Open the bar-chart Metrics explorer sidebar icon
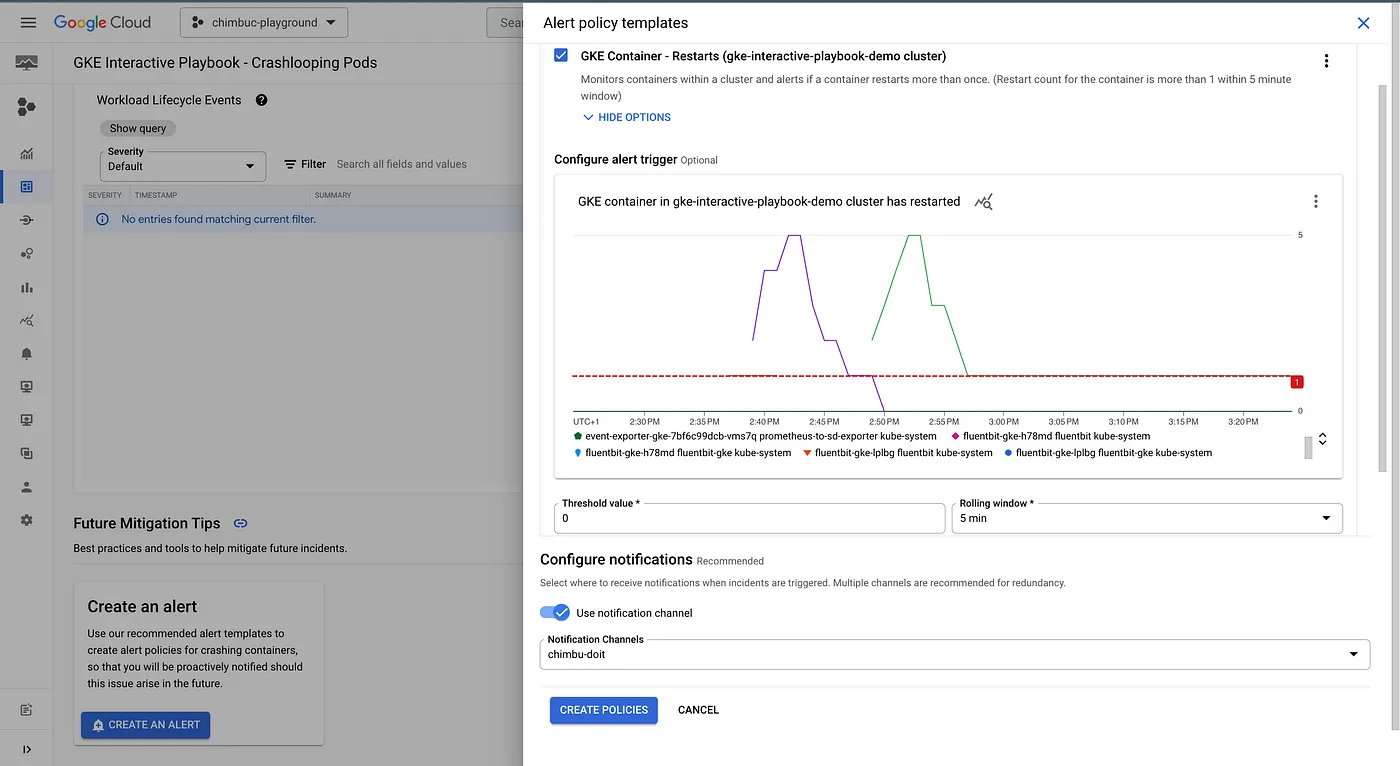Viewport: 1400px width, 766px height. [x=27, y=288]
